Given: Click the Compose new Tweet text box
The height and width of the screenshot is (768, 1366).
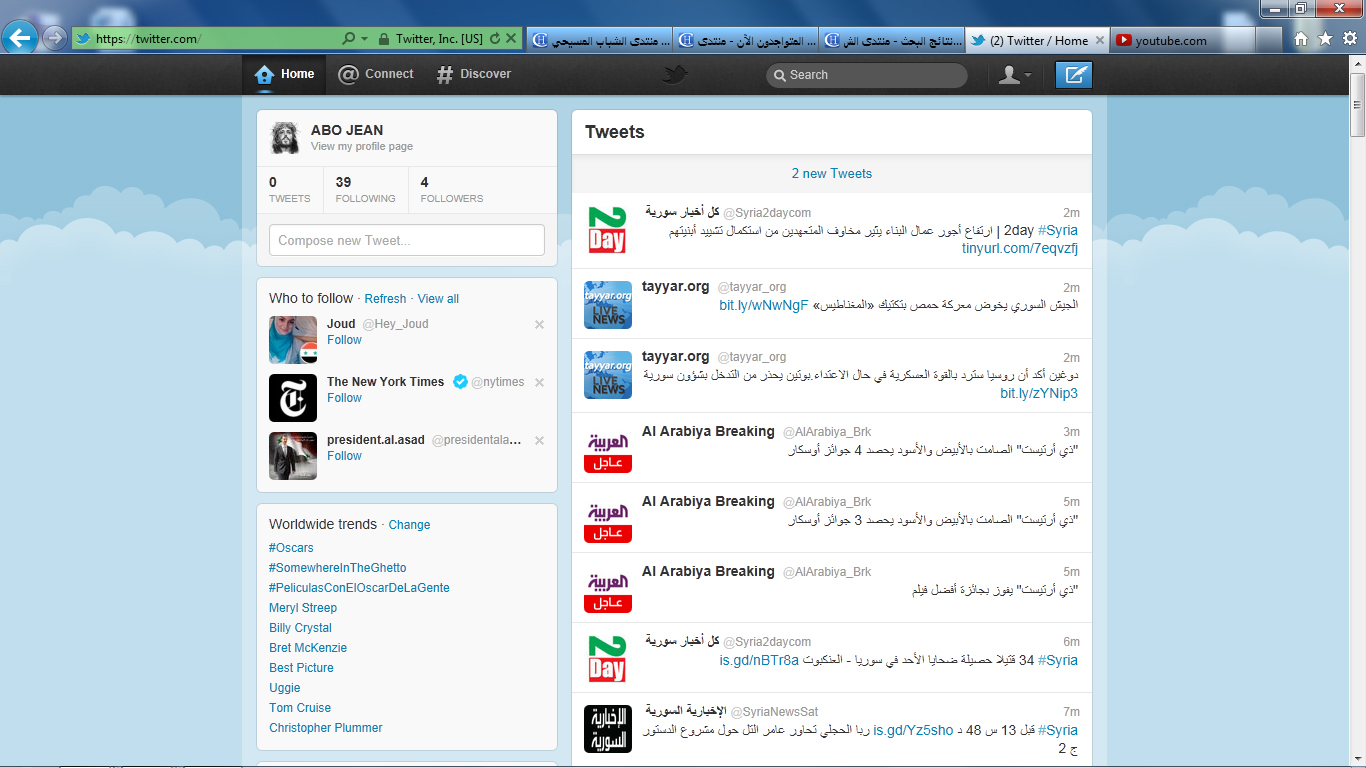Looking at the screenshot, I should point(406,240).
